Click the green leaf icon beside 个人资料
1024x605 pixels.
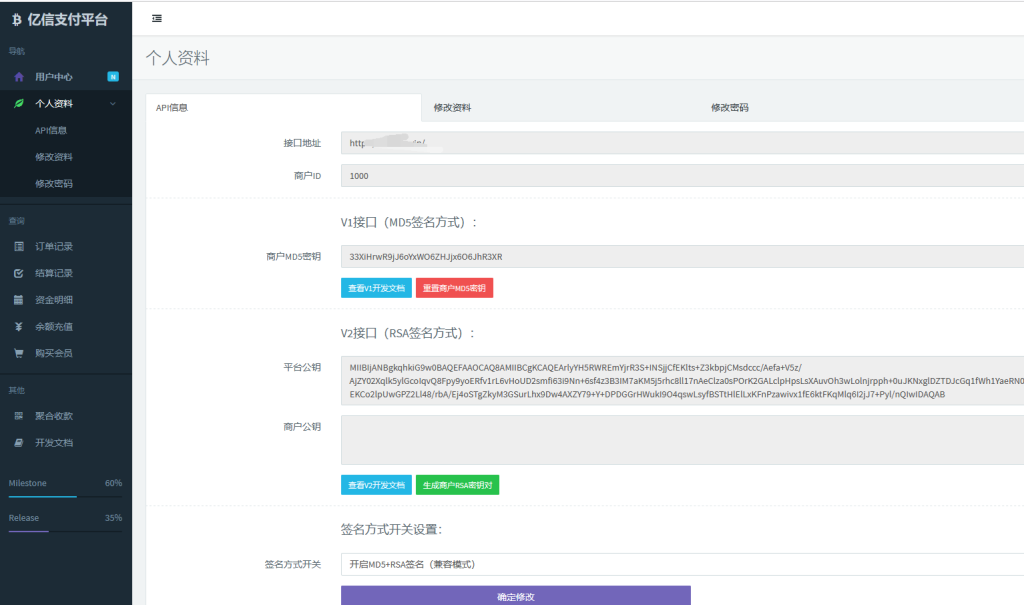pos(19,103)
